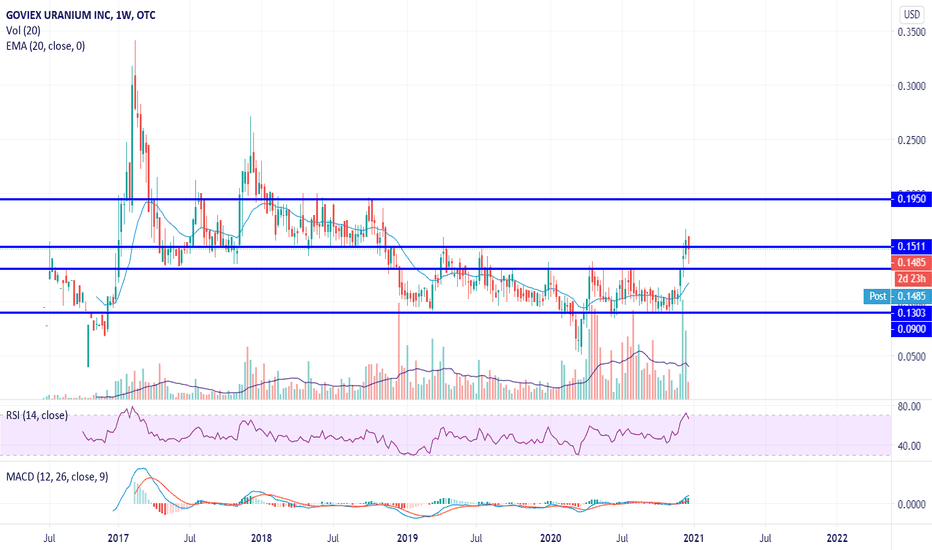Viewport: 932px width, 550px height.
Task: Click the RSI 80.00 scale value
Action: click(x=909, y=406)
